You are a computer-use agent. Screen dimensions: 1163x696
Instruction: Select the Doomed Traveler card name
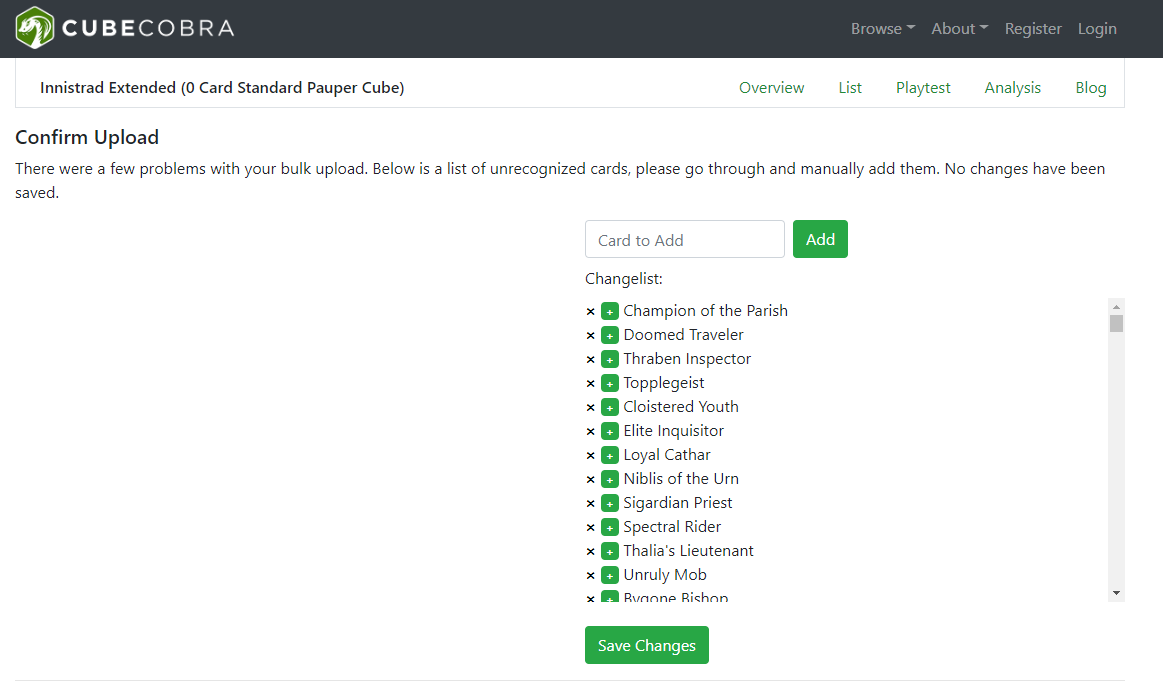683,335
